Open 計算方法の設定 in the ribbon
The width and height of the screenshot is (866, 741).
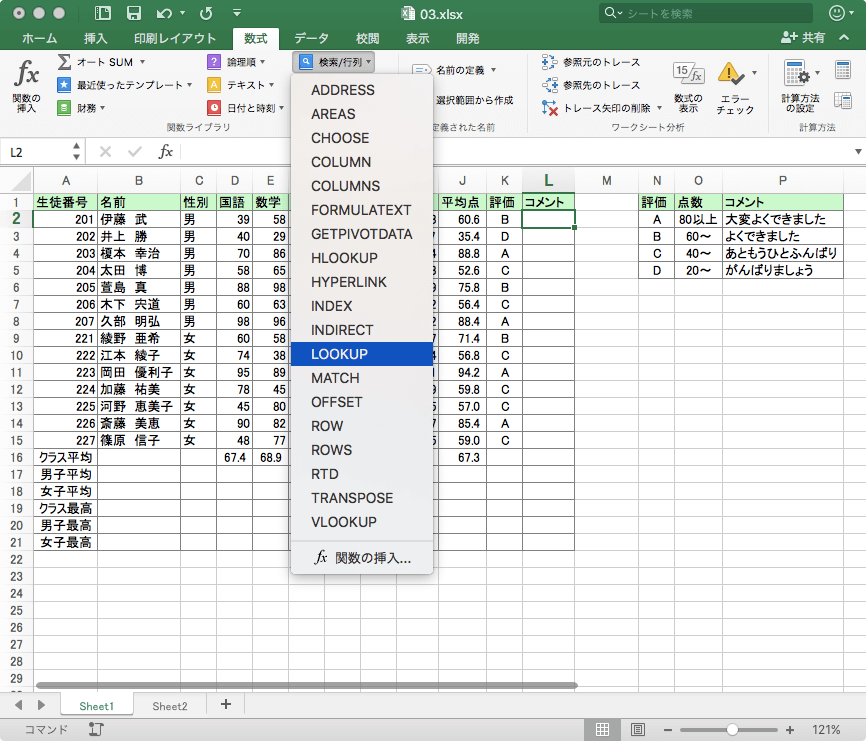(797, 85)
